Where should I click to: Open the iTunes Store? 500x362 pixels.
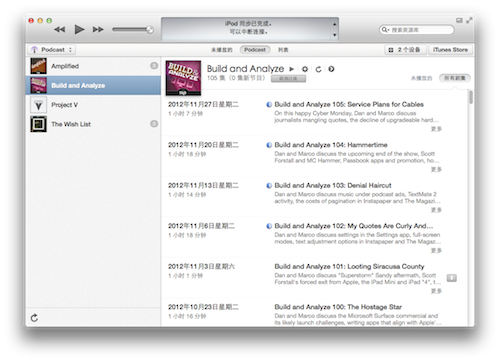pyautogui.click(x=450, y=50)
